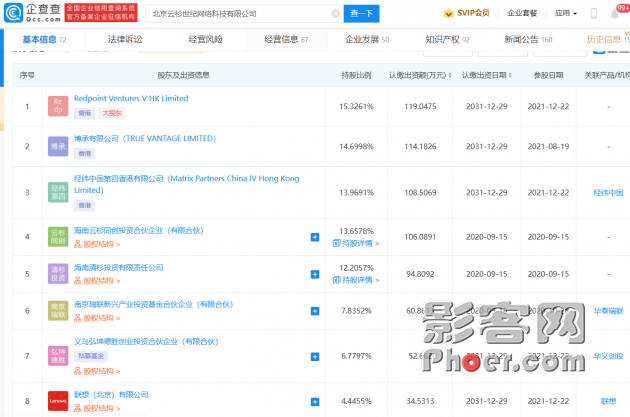
Task: Open Redpoint Ventures V HK Limited link
Action: pos(131,98)
